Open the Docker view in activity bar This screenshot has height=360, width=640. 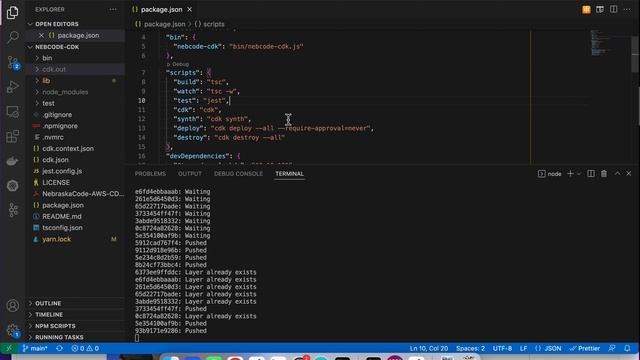point(13,161)
